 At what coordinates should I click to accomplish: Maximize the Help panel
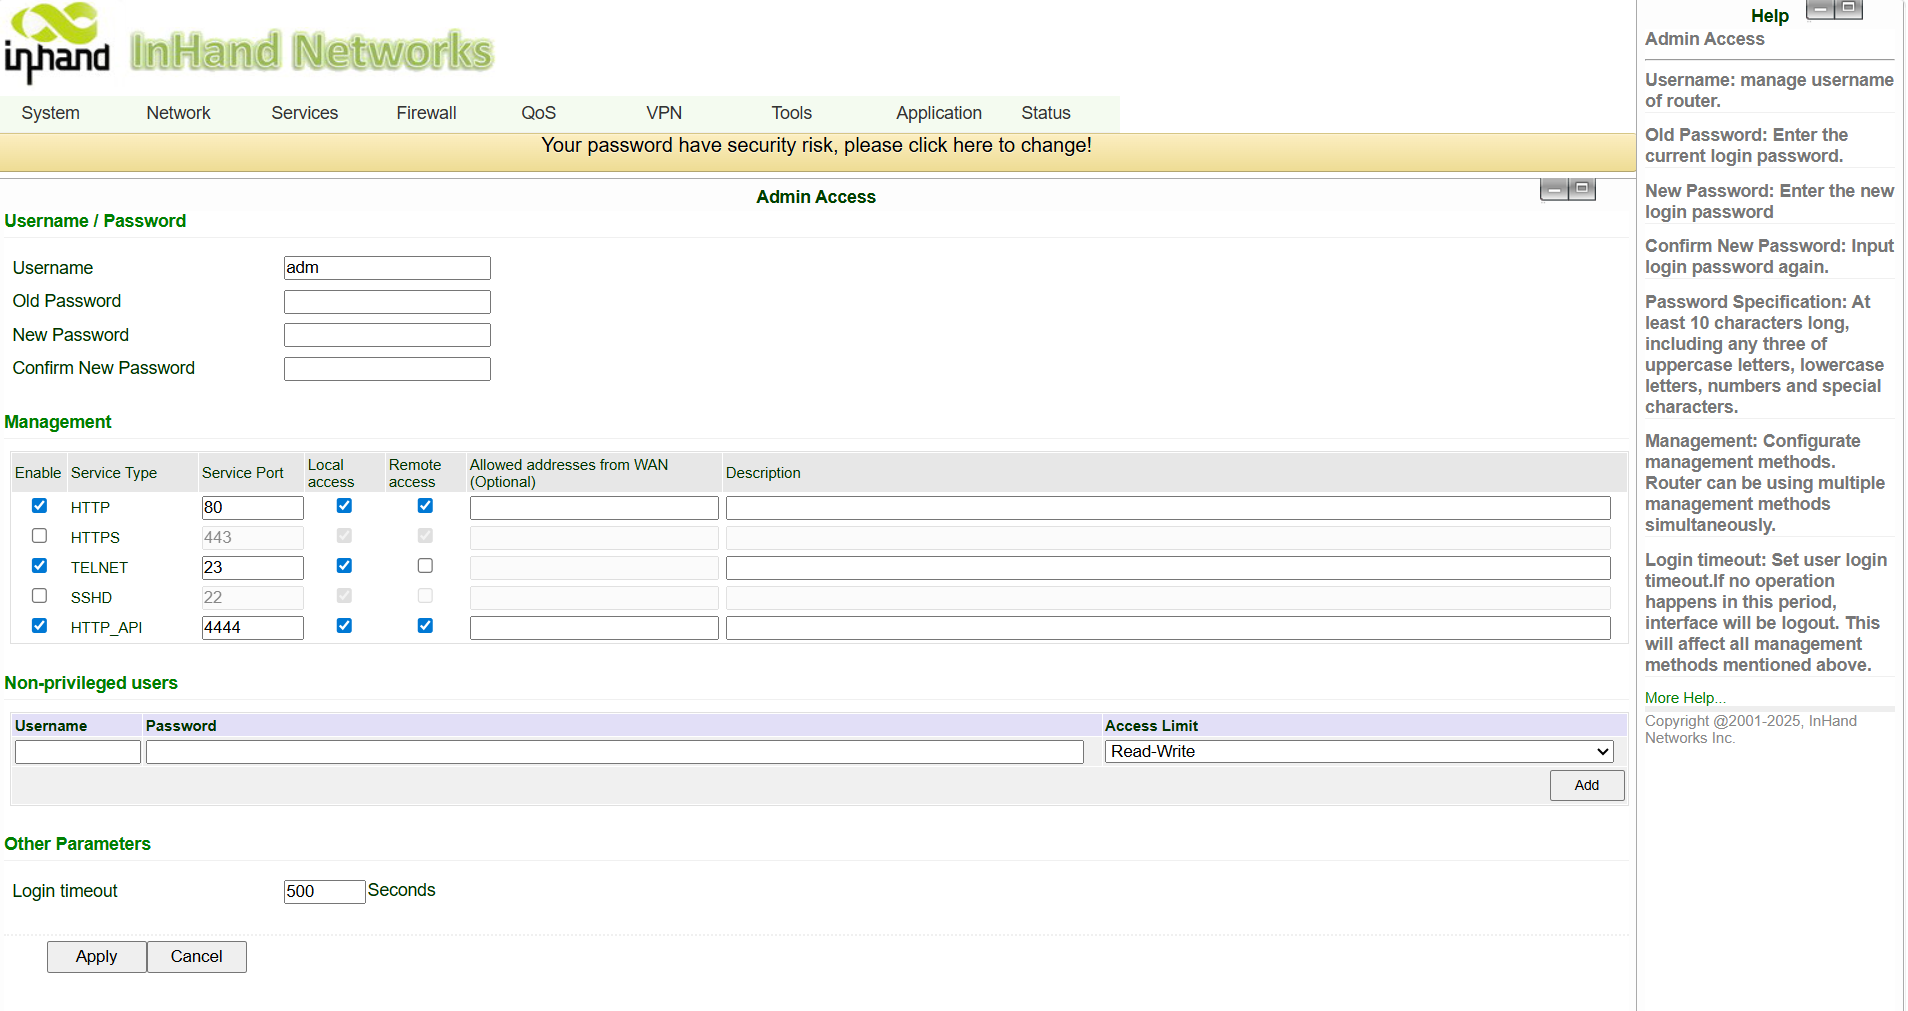coord(1848,10)
